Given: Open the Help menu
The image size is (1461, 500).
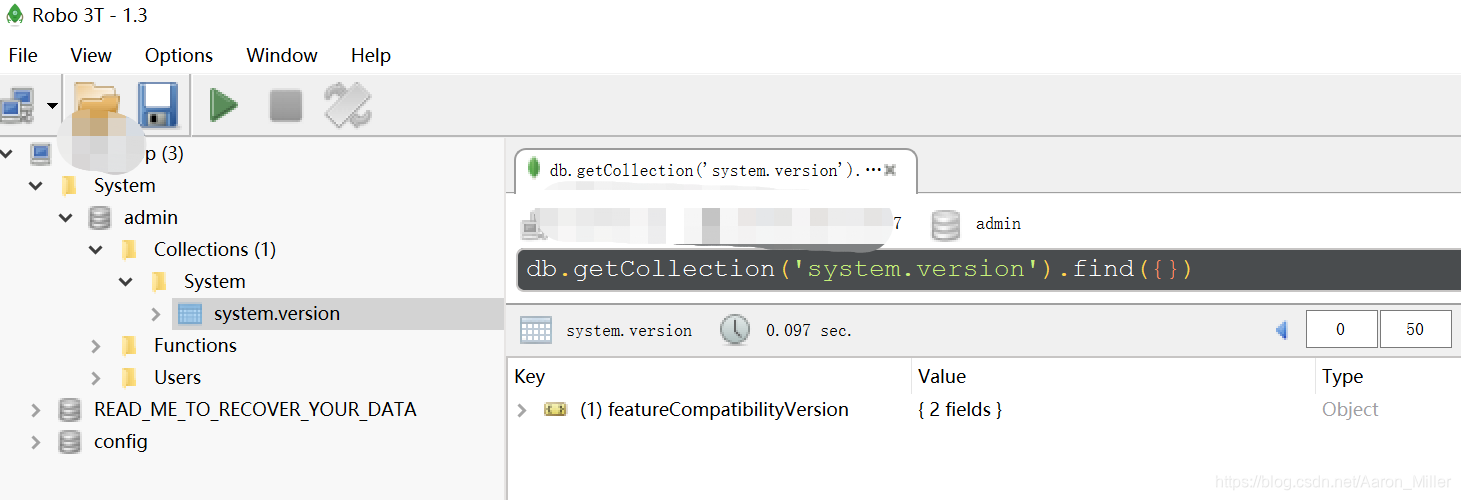Looking at the screenshot, I should [370, 55].
